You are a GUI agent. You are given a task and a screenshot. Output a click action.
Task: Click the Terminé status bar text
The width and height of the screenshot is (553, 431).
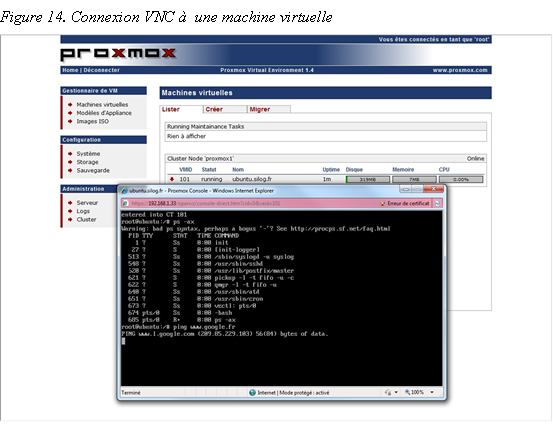pyautogui.click(x=130, y=393)
